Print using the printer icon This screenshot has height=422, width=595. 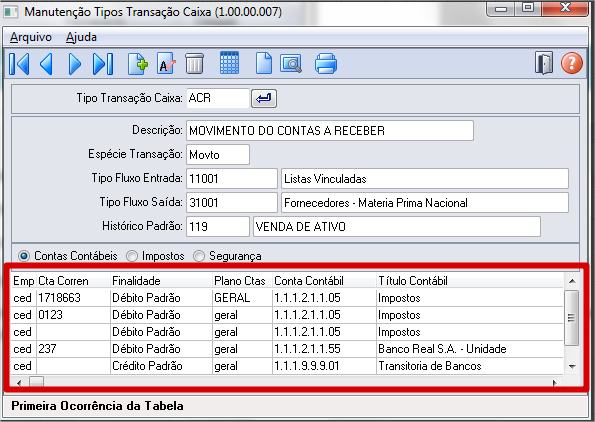point(326,63)
